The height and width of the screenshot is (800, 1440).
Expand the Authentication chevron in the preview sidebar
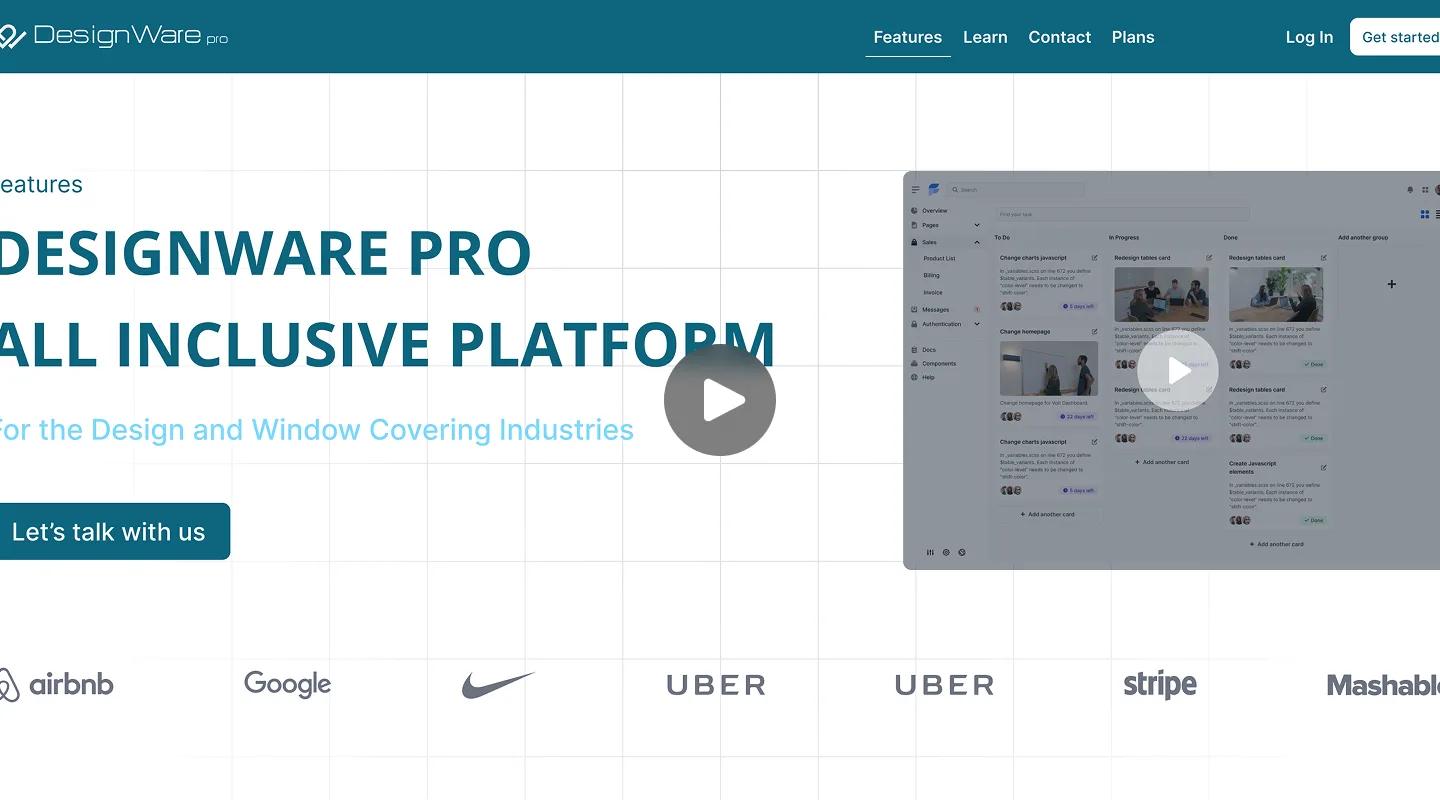coord(977,324)
